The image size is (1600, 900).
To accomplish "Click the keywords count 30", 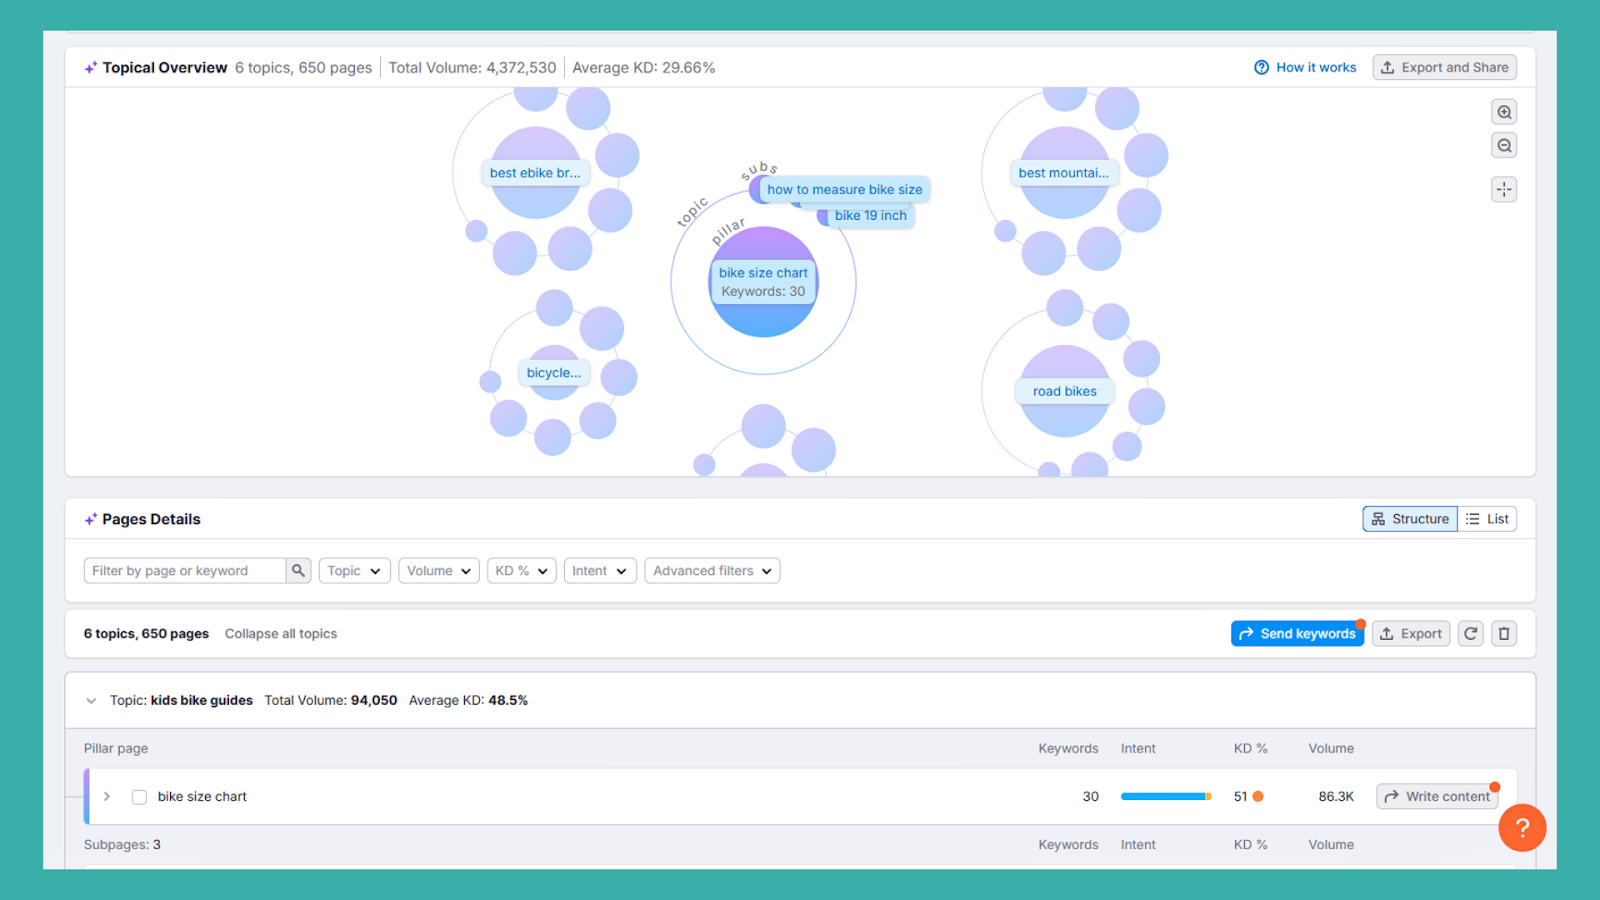I will [x=1090, y=796].
